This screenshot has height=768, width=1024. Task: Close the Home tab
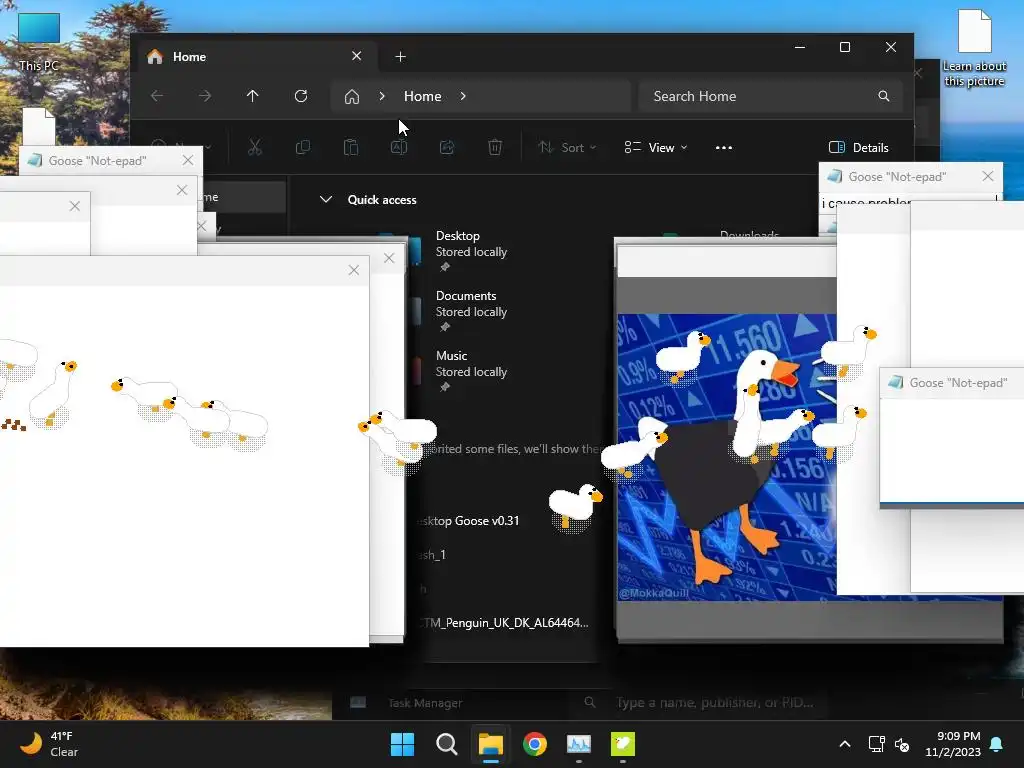tap(357, 56)
